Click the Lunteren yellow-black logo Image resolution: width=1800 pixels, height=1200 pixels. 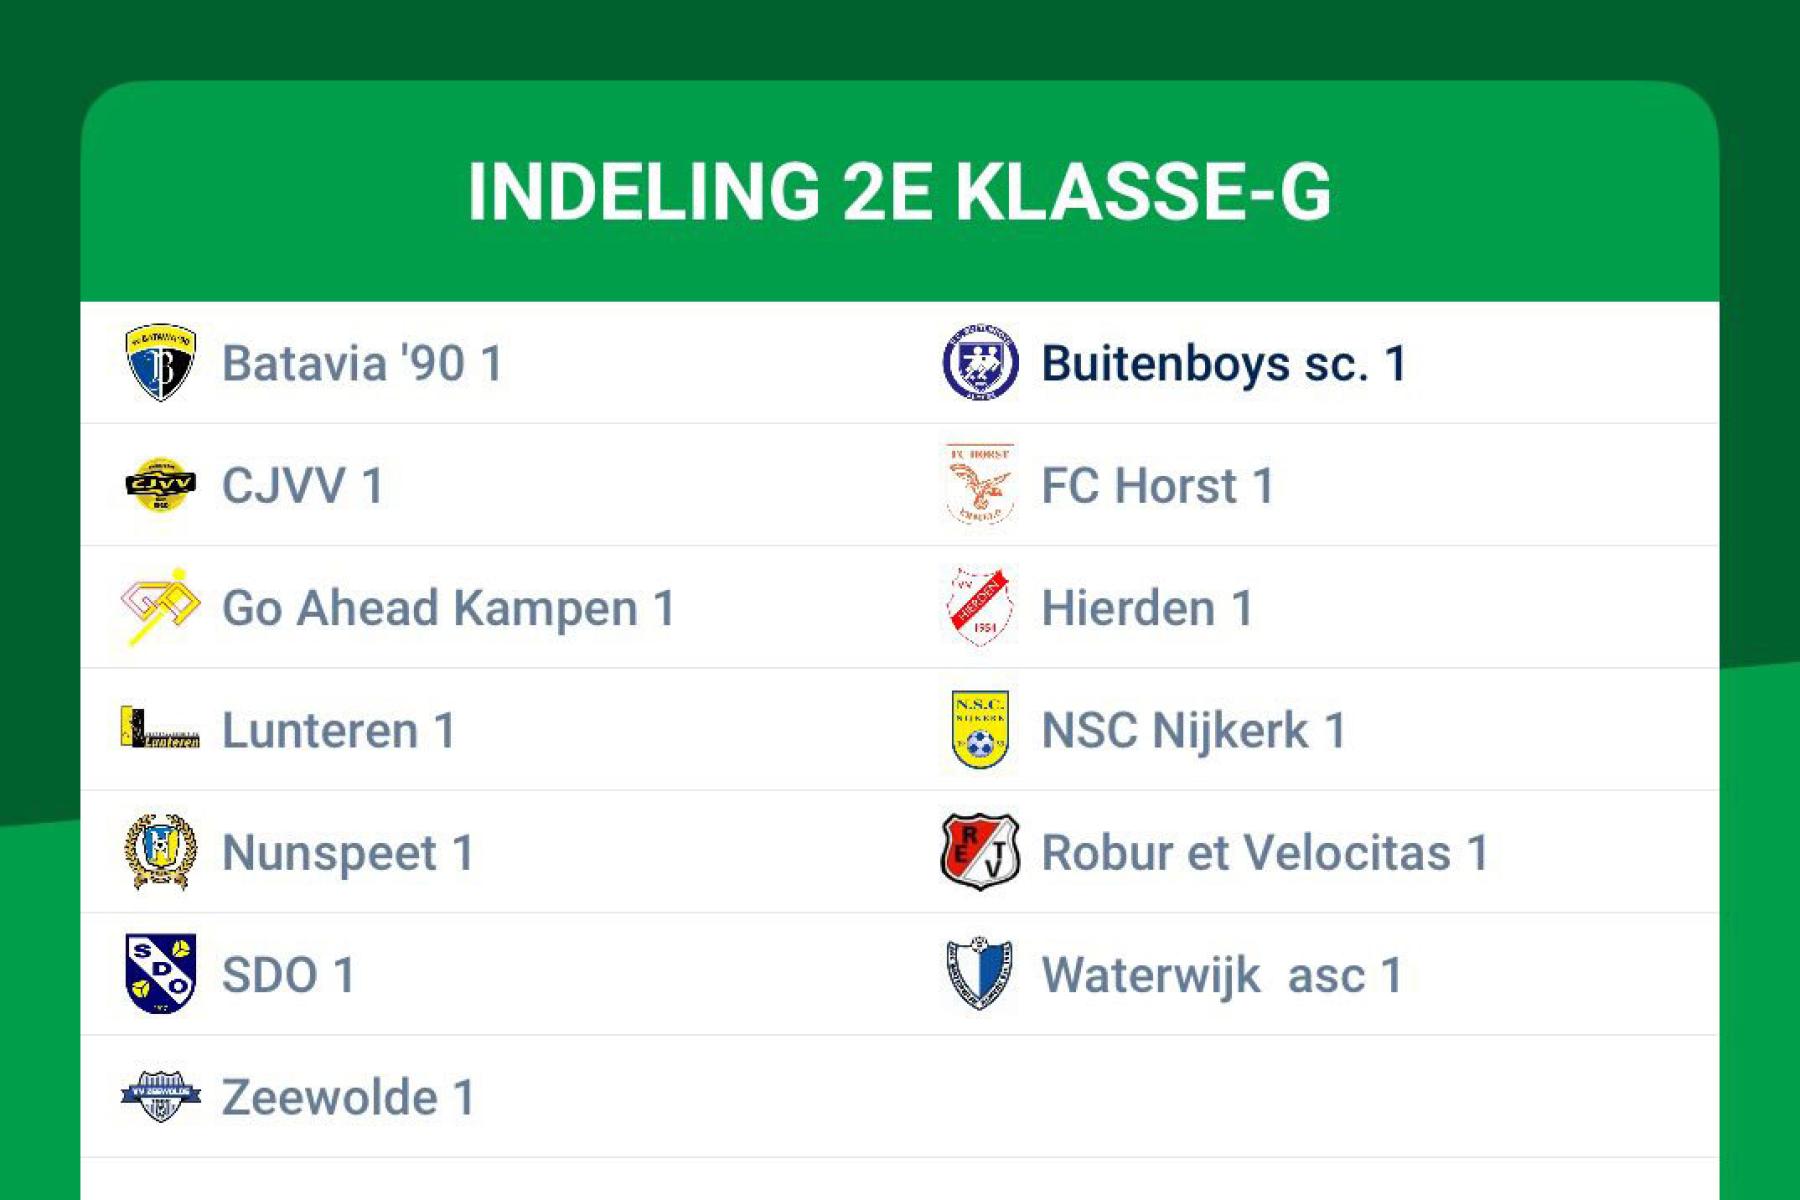[160, 728]
